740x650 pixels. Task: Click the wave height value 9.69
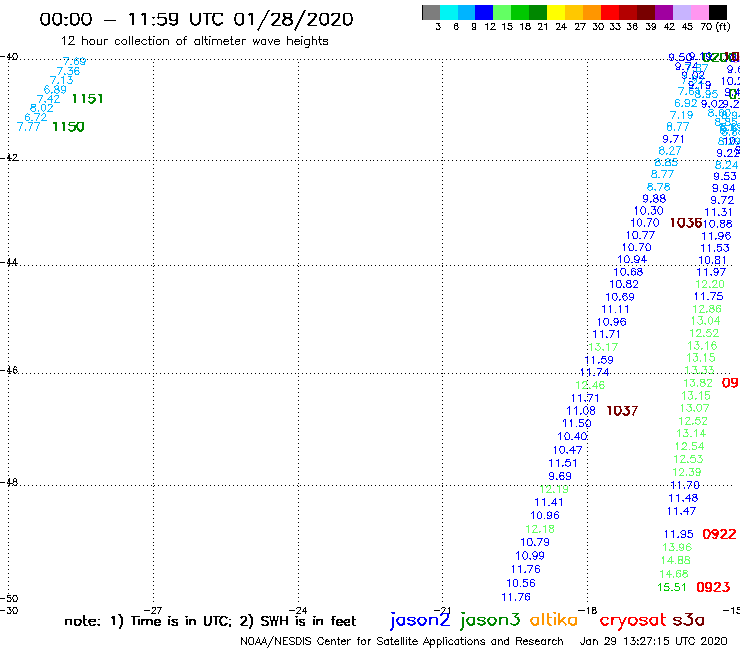tap(560, 476)
